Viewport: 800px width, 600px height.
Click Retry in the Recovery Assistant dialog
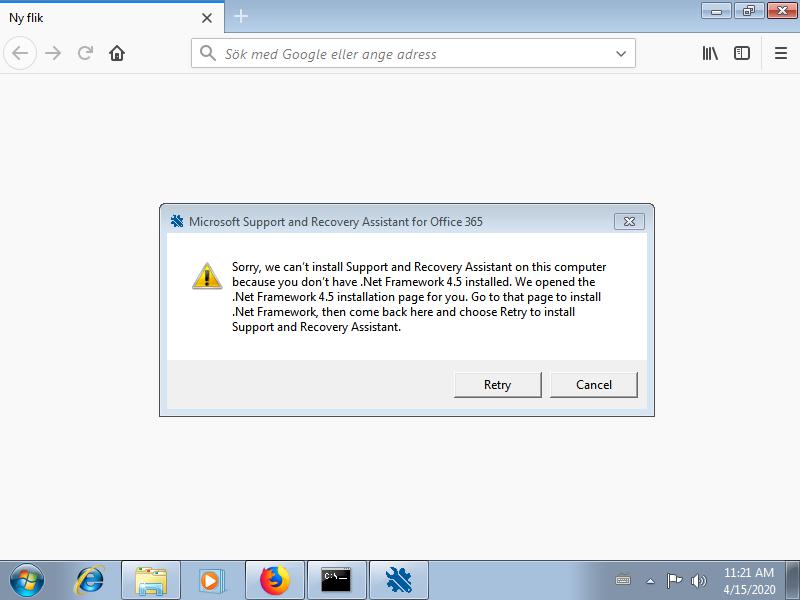(x=497, y=385)
